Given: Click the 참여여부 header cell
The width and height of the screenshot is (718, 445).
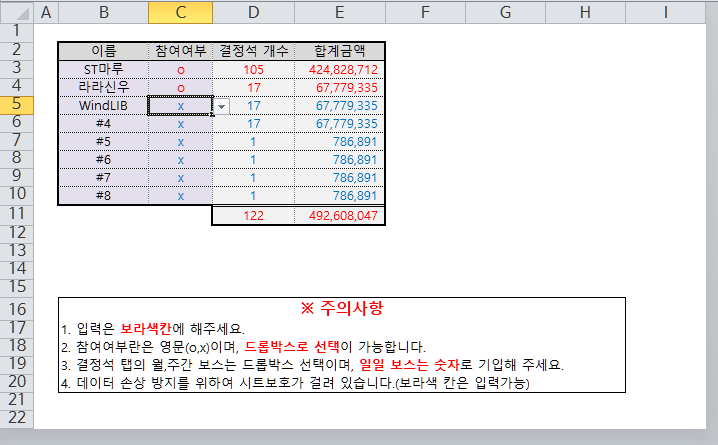Looking at the screenshot, I should (180, 51).
